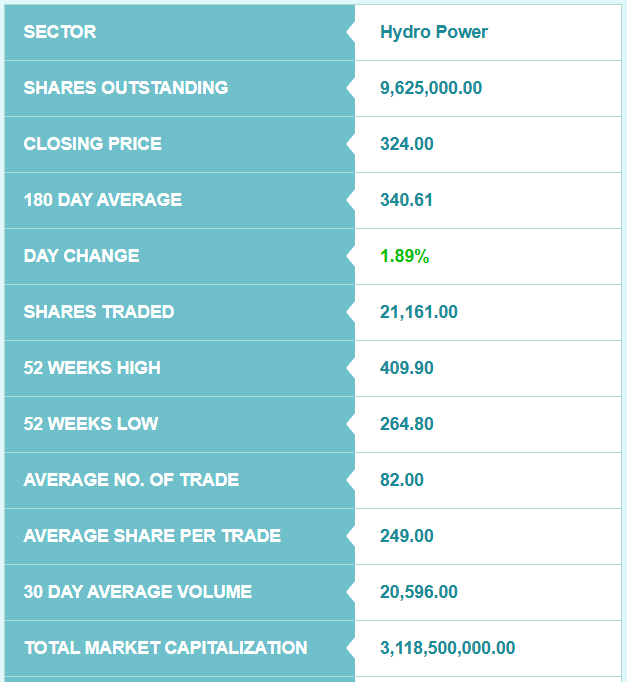Select the 30 DAY AVERAGE VOLUME label

coord(138,592)
